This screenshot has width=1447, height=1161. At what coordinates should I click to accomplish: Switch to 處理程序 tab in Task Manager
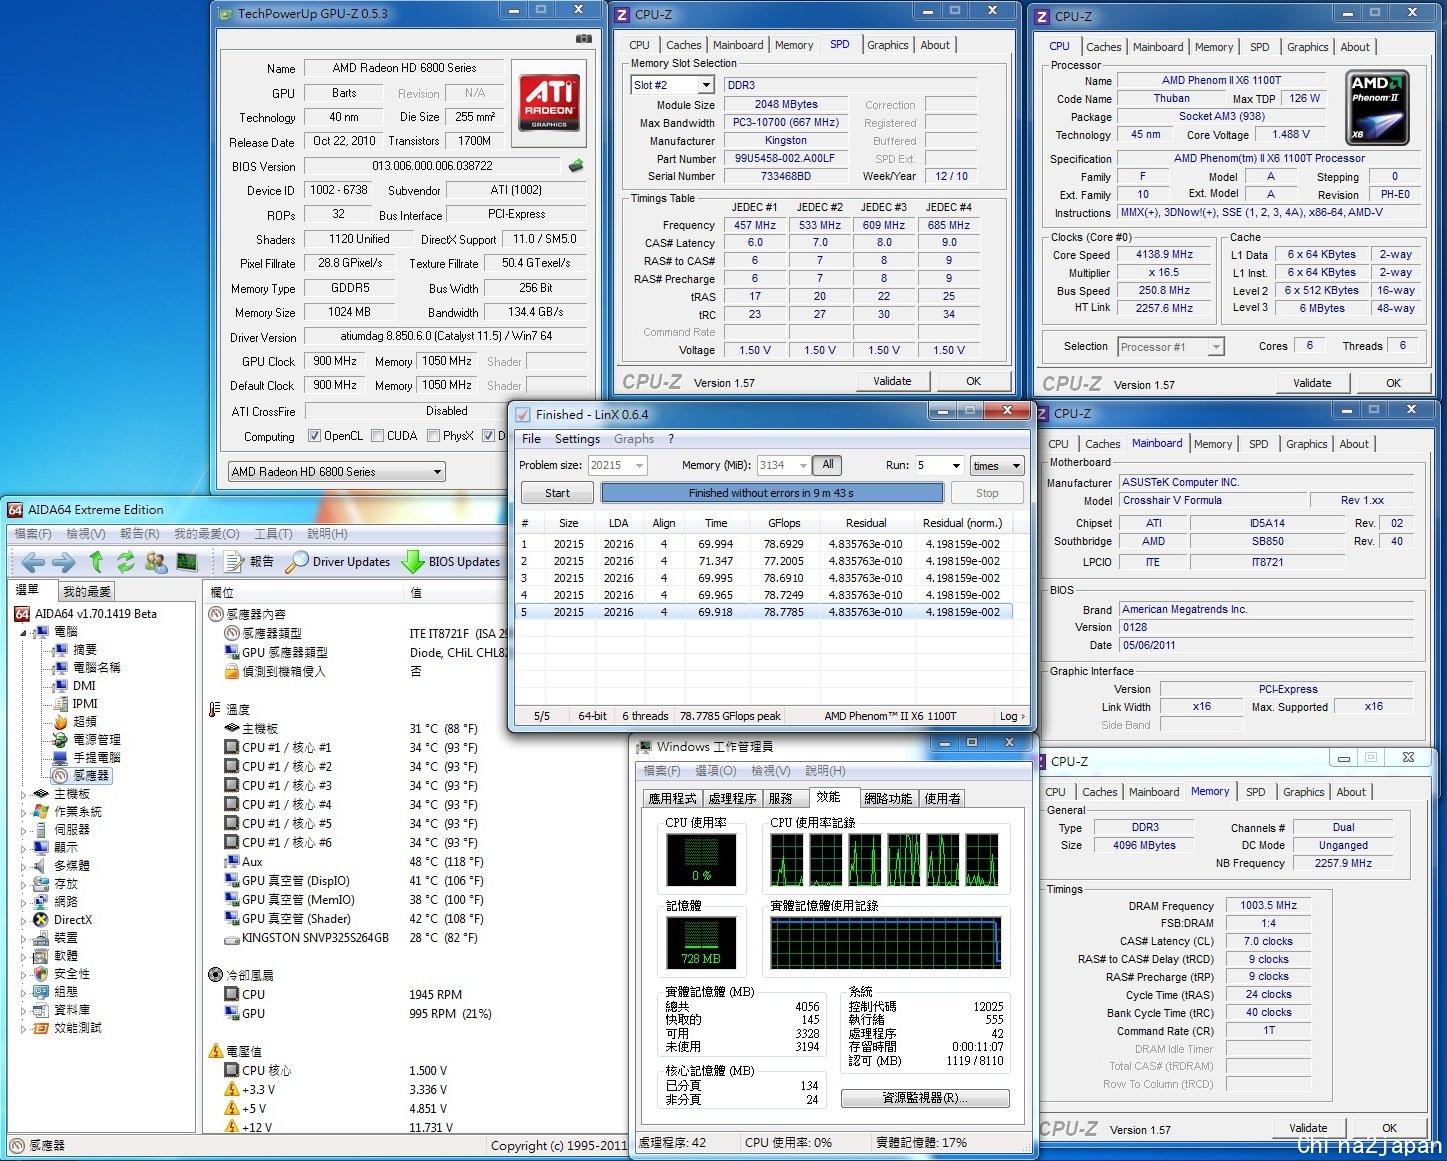[732, 798]
